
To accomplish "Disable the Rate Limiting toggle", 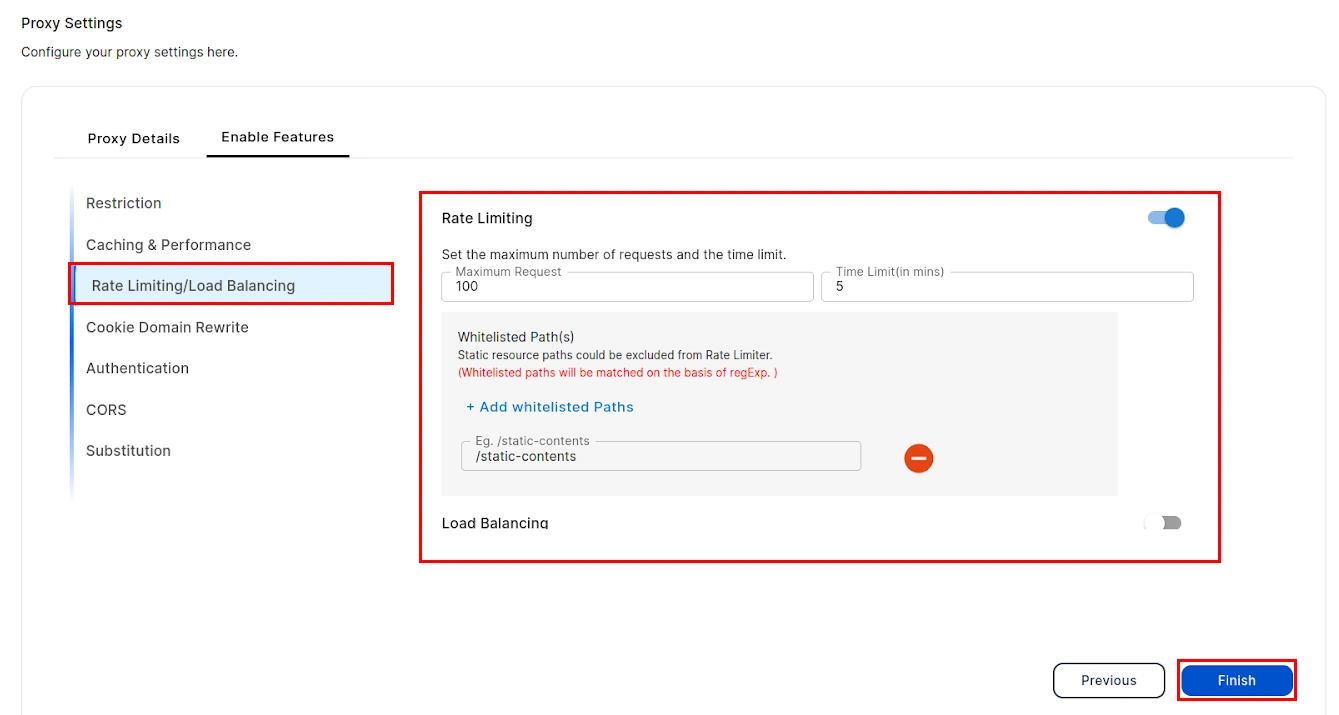I will tap(1164, 217).
